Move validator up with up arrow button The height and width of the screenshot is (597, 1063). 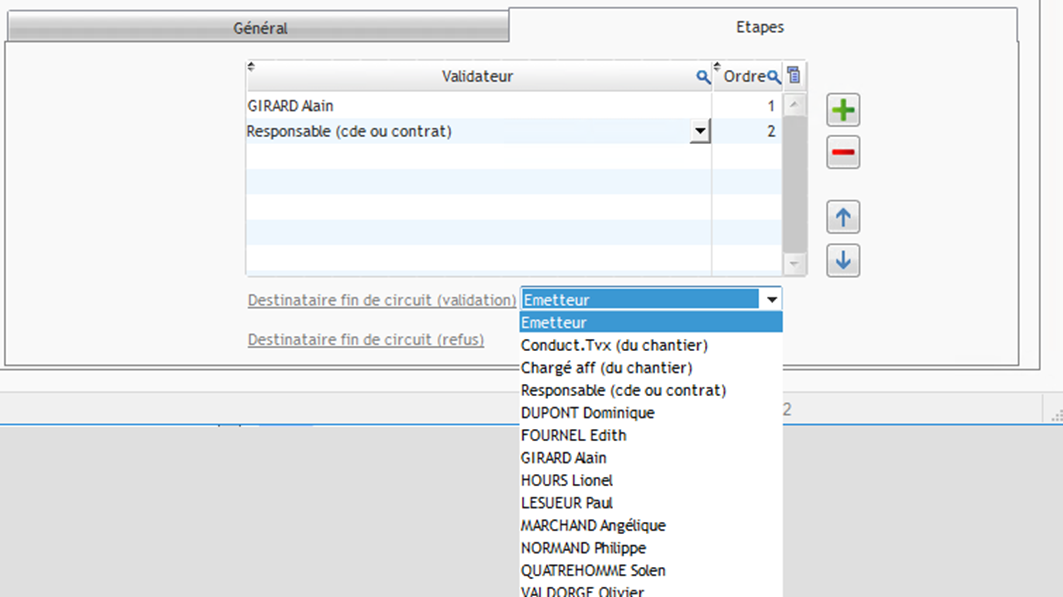click(843, 217)
